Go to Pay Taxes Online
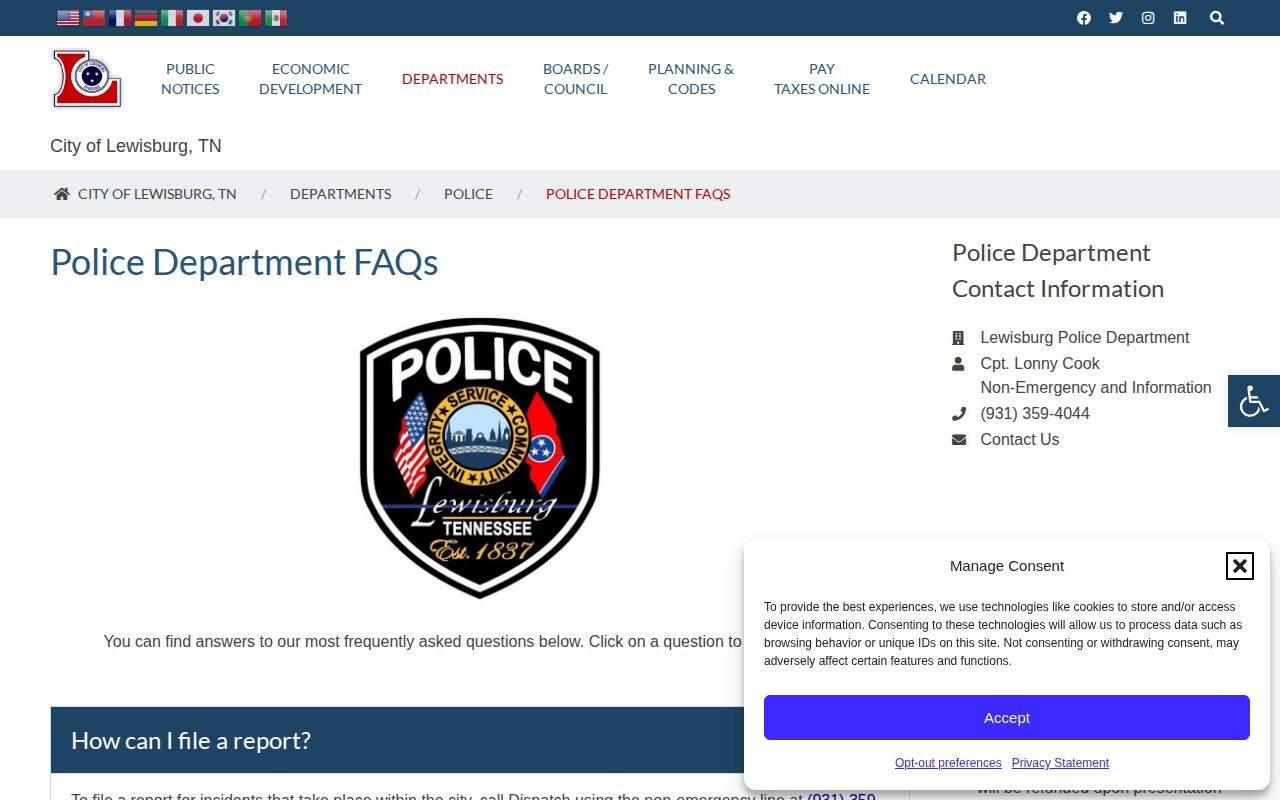Screen dimensions: 1280x800 click(x=822, y=79)
